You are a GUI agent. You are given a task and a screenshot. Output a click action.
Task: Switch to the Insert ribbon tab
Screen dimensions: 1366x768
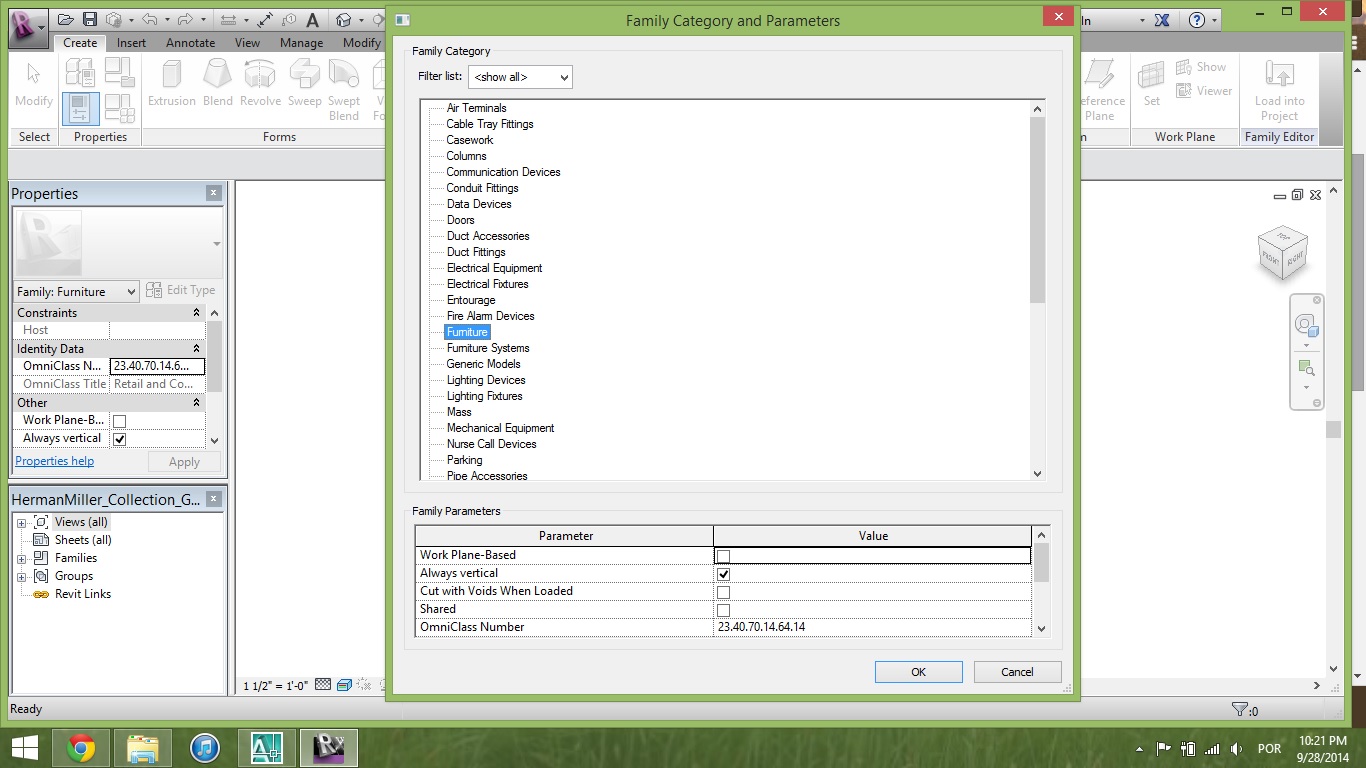[x=131, y=43]
